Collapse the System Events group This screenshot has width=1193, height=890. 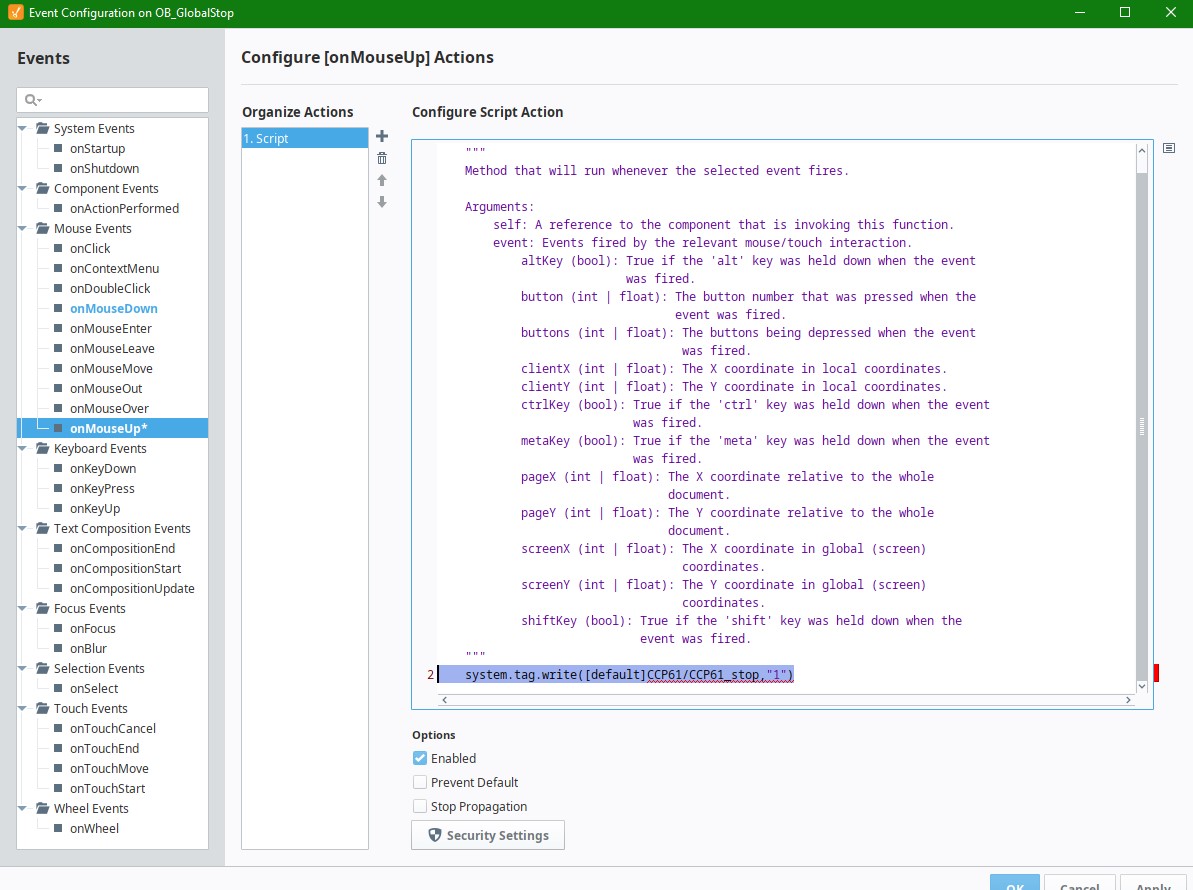pyautogui.click(x=23, y=129)
